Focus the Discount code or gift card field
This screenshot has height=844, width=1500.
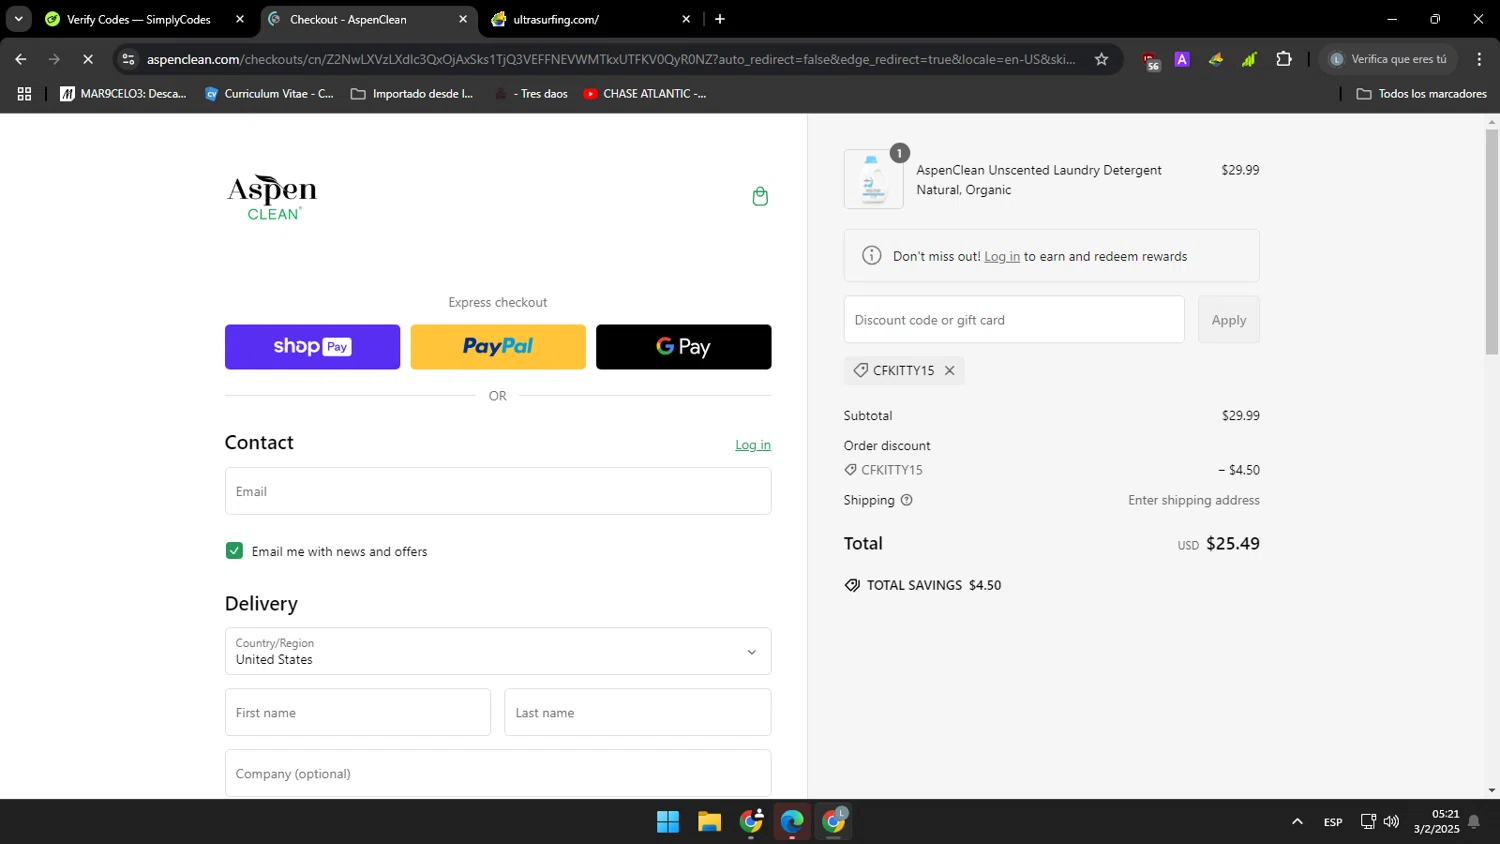1014,320
